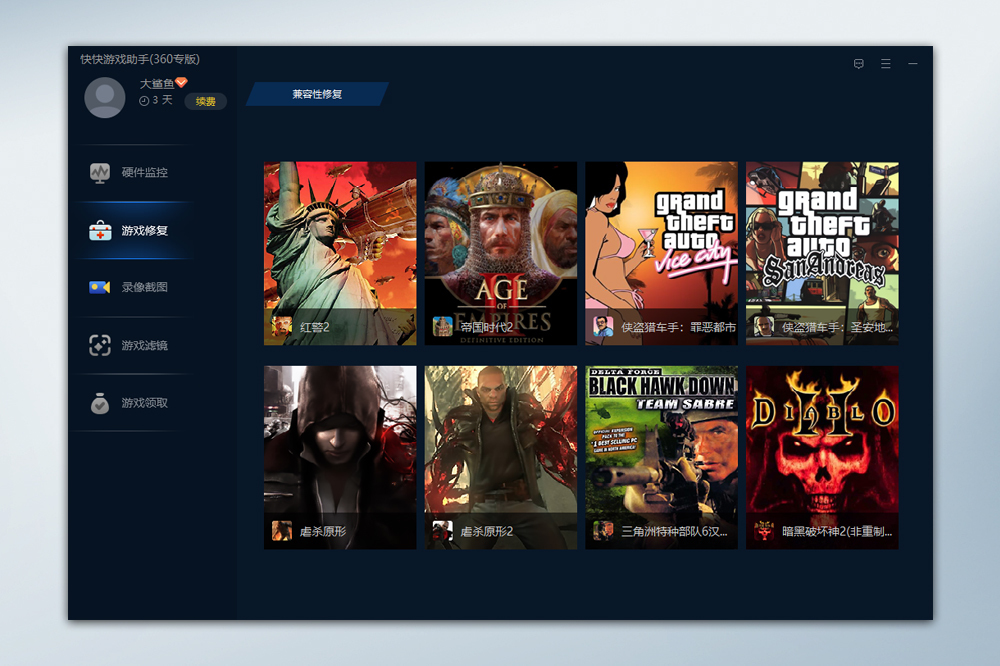Viewport: 1000px width, 666px height.
Task: Pick the 虐杀原形2 game cover
Action: point(501,455)
